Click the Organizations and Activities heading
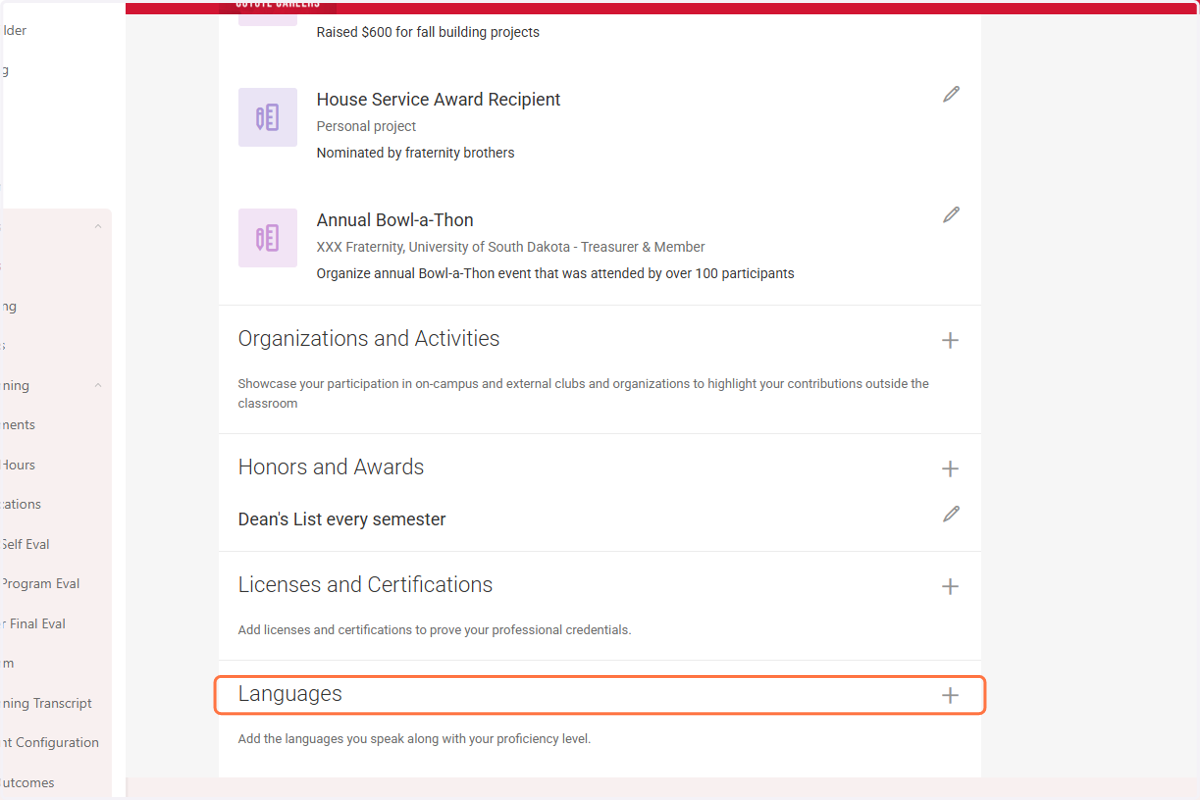The image size is (1200, 800). point(369,339)
